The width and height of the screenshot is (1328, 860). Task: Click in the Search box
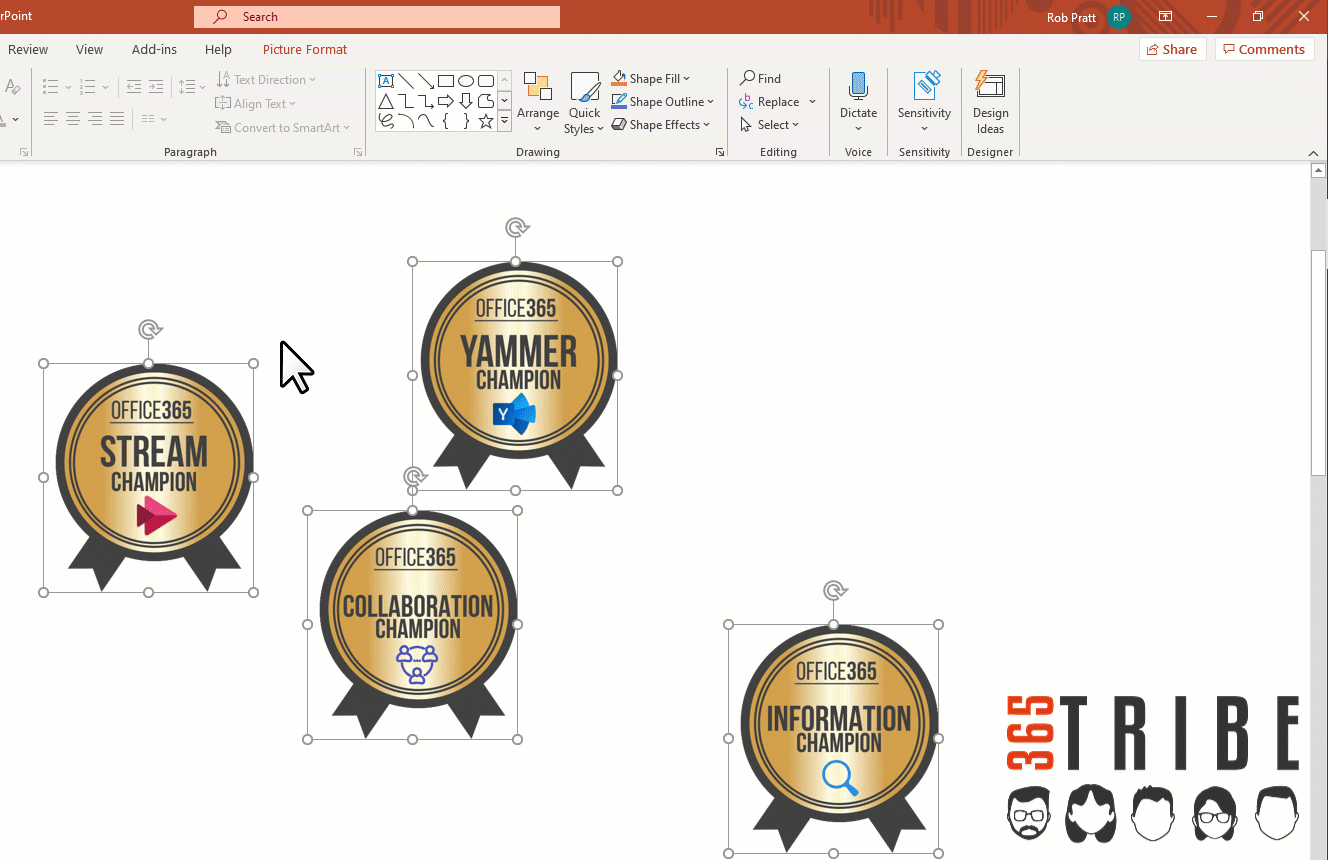click(x=377, y=17)
